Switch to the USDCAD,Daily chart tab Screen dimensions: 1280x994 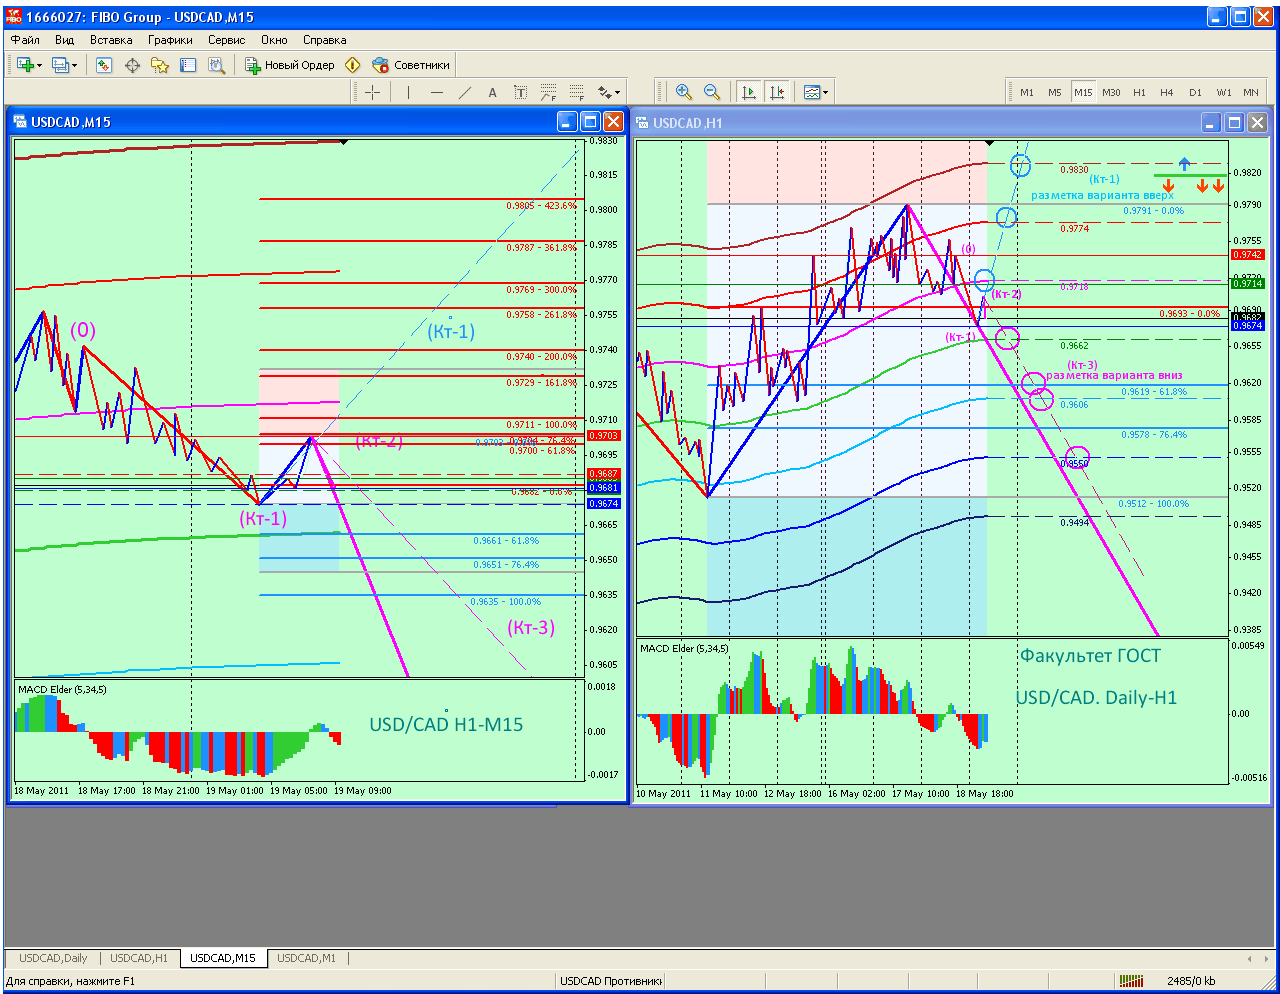(53, 958)
